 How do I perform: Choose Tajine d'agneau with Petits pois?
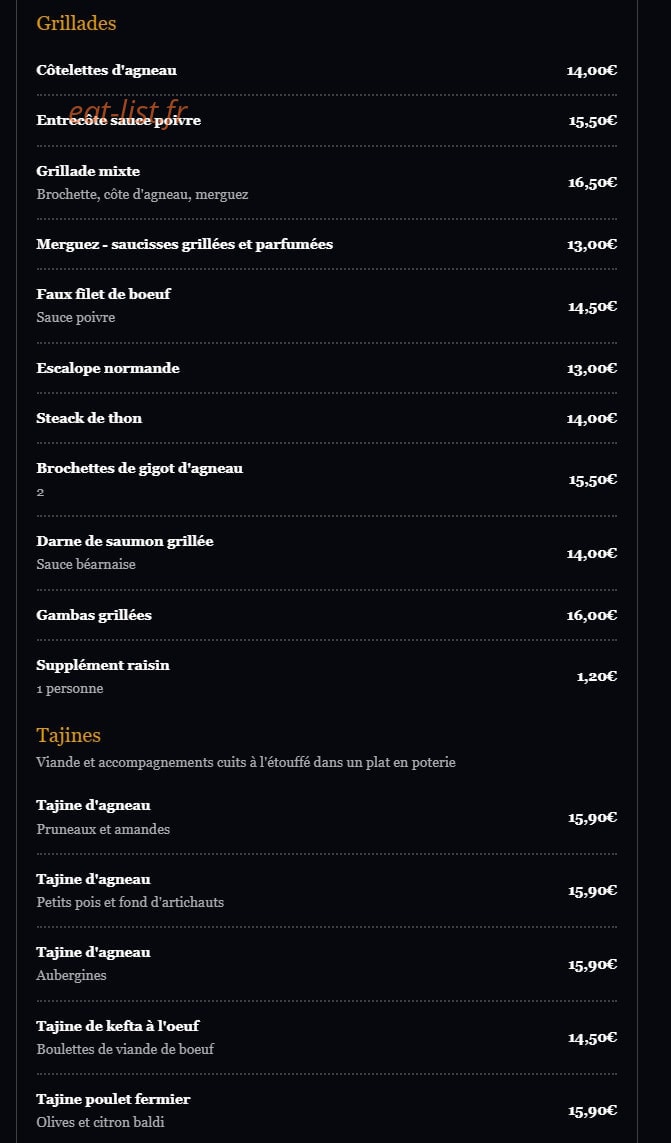(x=327, y=891)
